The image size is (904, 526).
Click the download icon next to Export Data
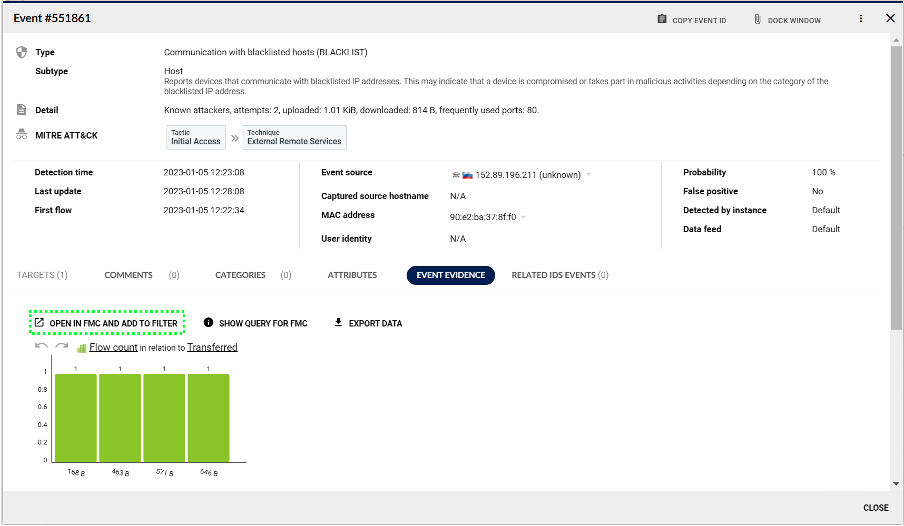click(x=338, y=323)
